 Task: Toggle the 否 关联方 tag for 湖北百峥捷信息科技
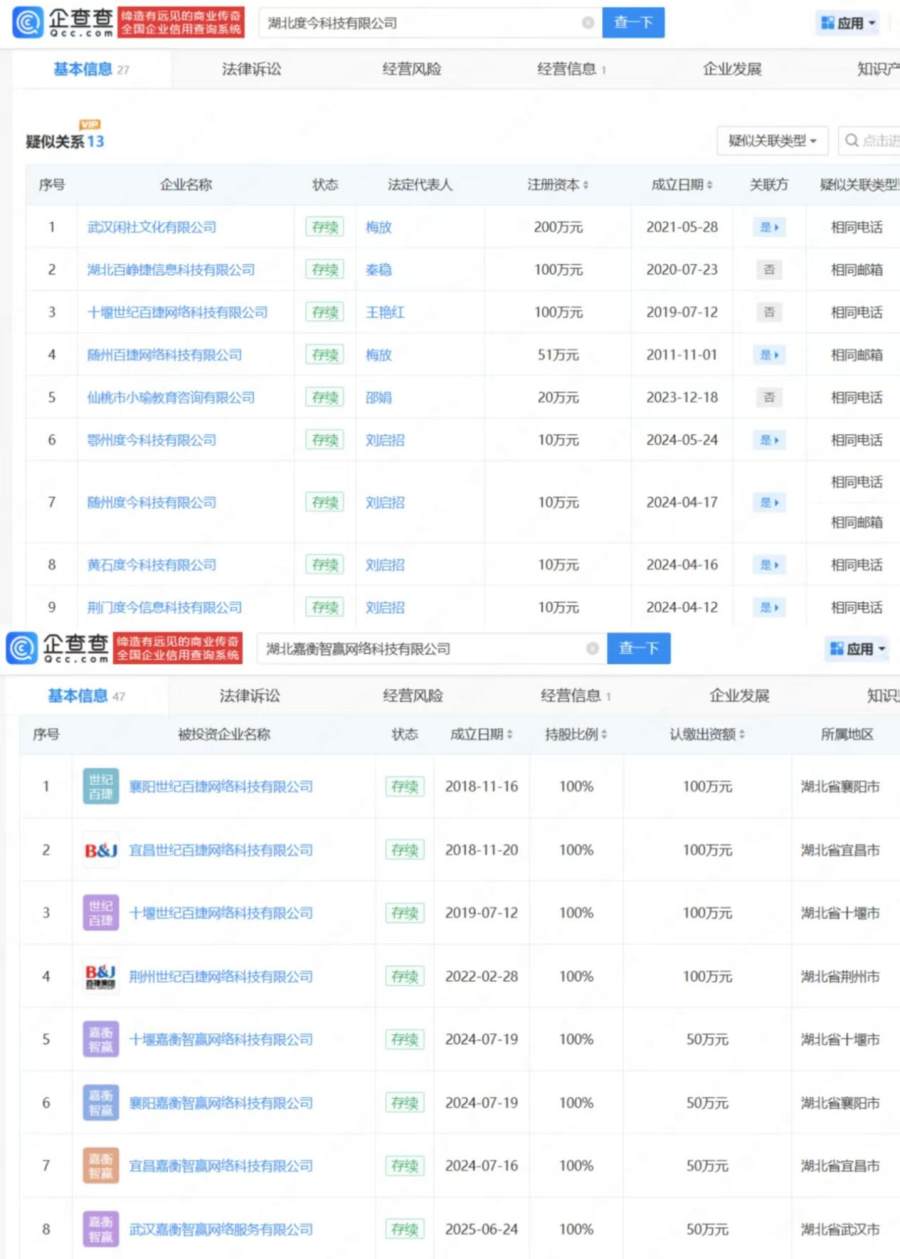click(768, 270)
